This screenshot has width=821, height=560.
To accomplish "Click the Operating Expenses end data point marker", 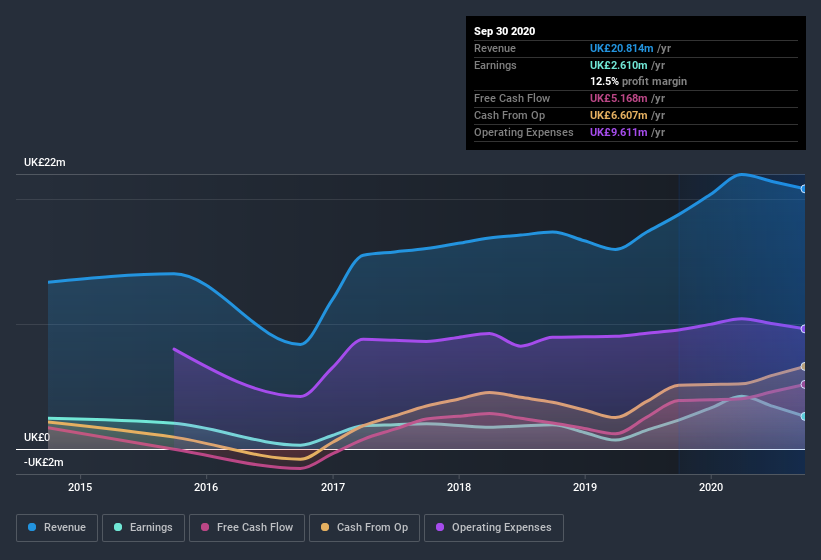I will (804, 329).
